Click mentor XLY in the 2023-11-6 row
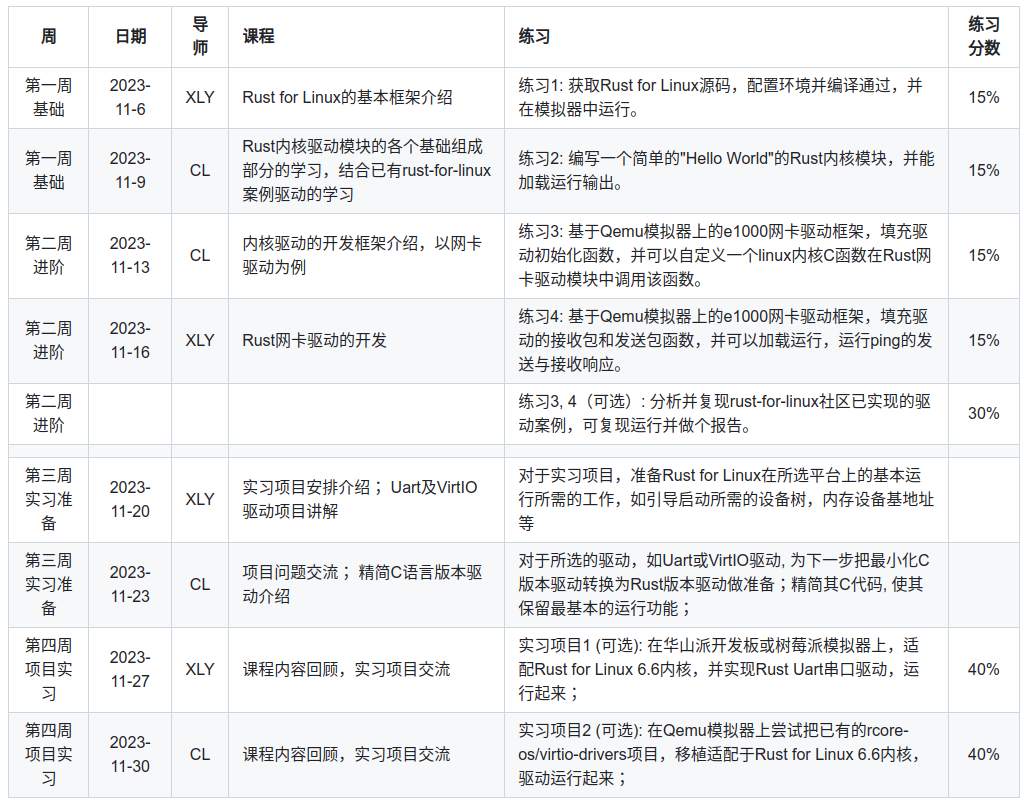This screenshot has width=1028, height=808. pos(200,98)
